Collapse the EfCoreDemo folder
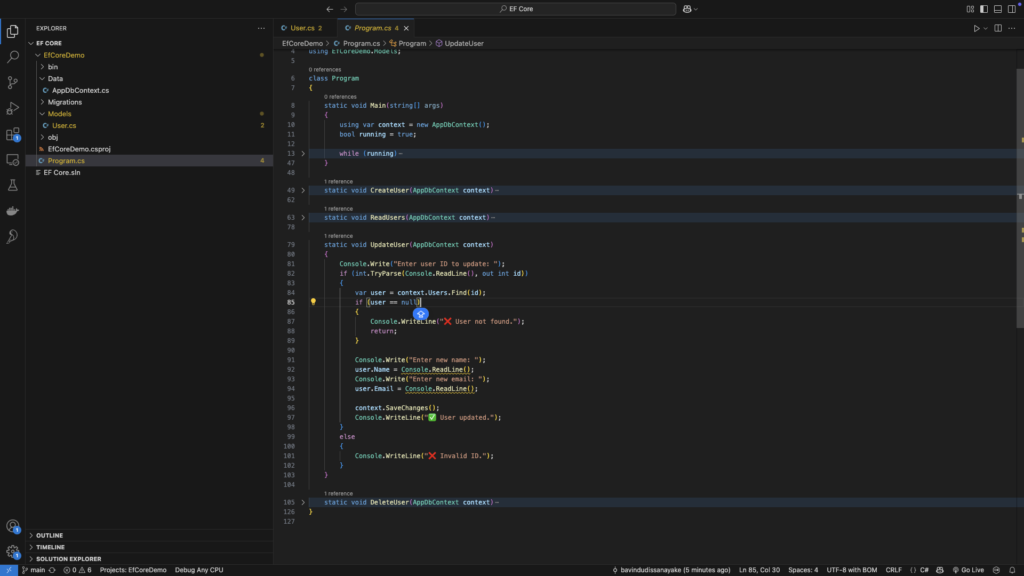The height and width of the screenshot is (576, 1024). coord(38,55)
